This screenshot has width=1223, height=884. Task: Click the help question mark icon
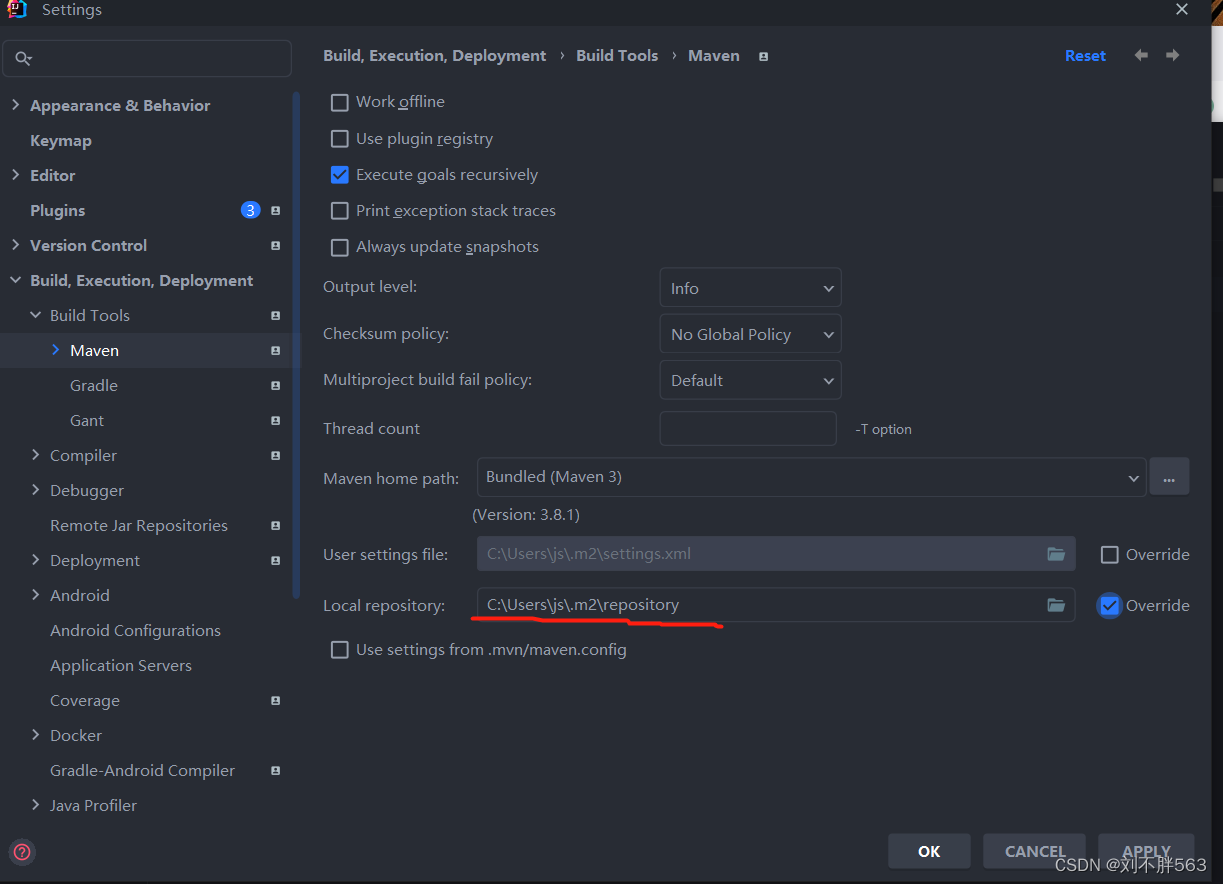point(22,852)
